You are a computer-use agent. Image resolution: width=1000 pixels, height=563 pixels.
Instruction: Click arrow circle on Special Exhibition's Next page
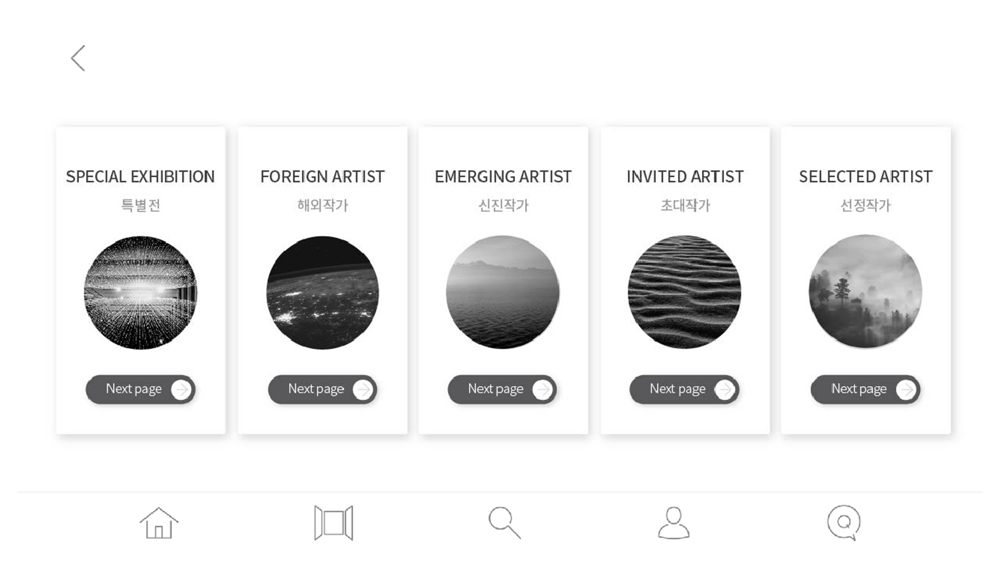click(181, 389)
